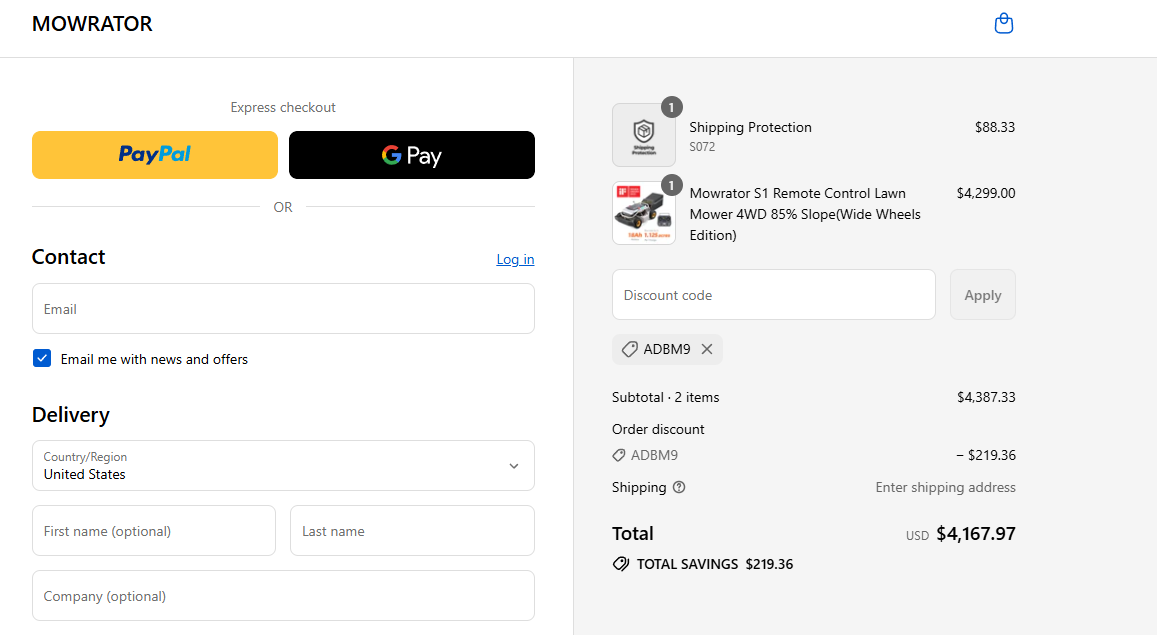Click the First name (optional) field
Image resolution: width=1157 pixels, height=635 pixels.
pos(153,530)
